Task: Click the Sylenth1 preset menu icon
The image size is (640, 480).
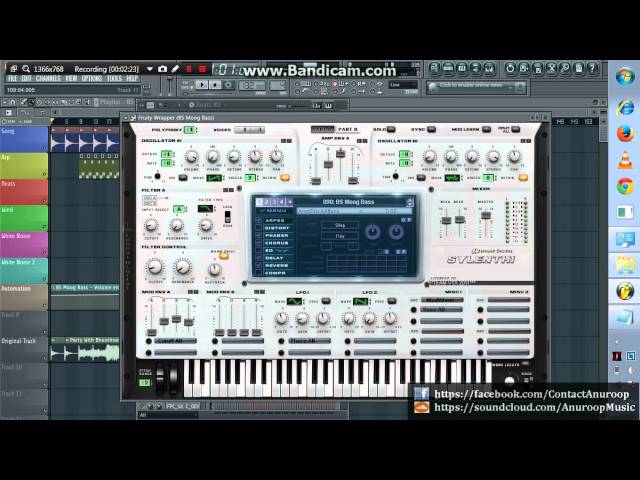Action: point(409,202)
